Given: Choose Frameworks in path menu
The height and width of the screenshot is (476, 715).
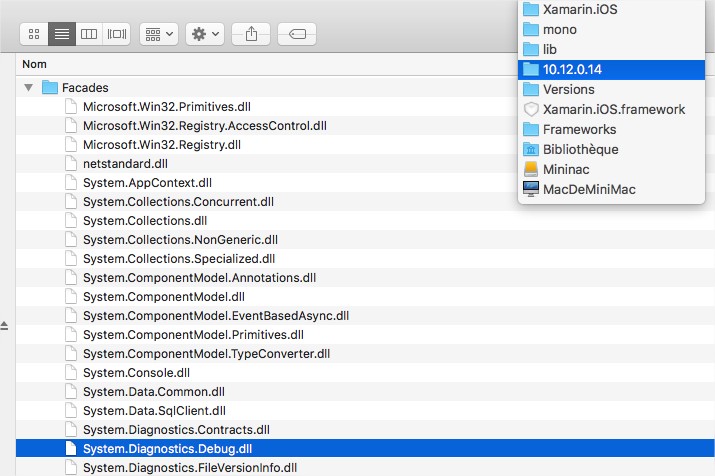Looking at the screenshot, I should [611, 129].
